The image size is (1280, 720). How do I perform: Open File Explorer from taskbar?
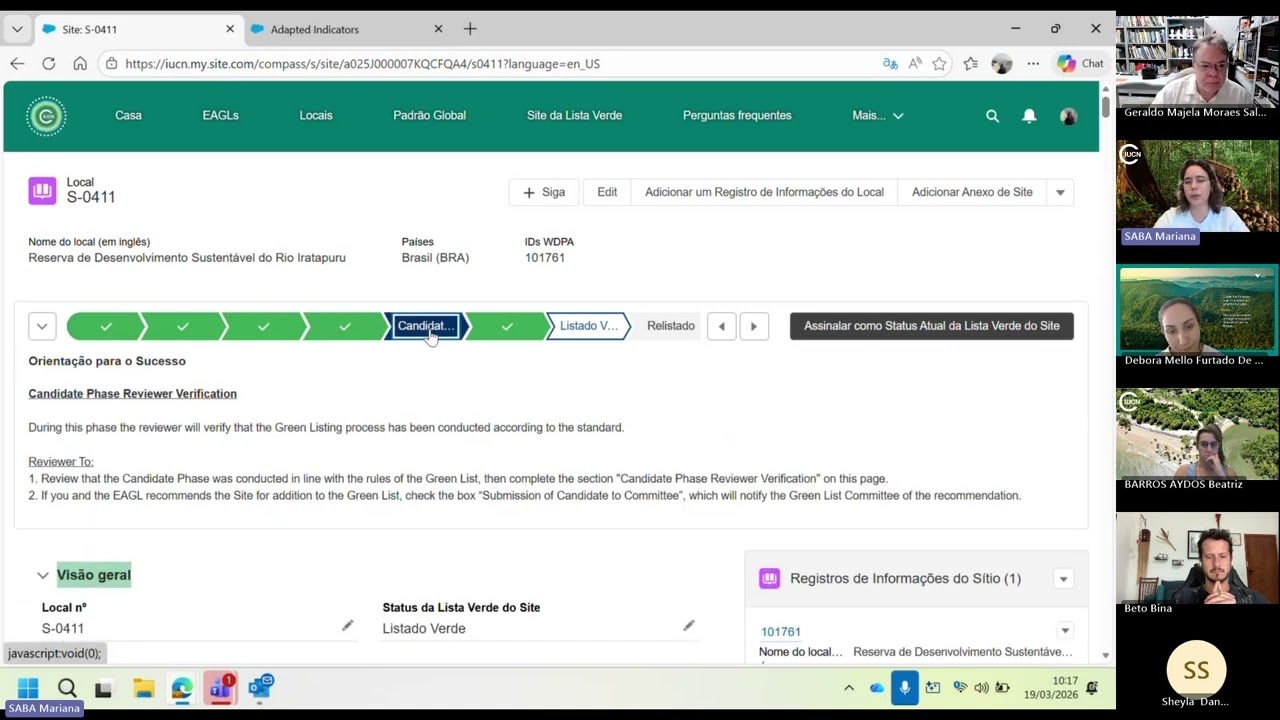pyautogui.click(x=143, y=688)
